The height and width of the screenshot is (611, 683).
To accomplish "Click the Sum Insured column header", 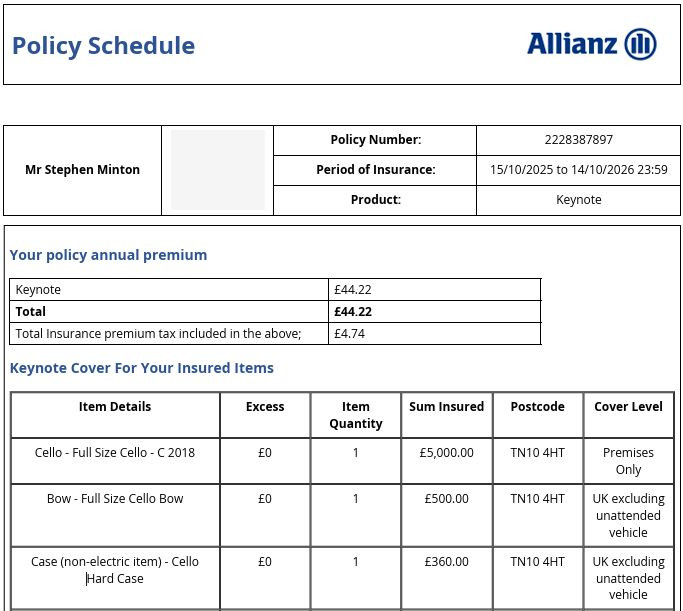I will coord(446,407).
